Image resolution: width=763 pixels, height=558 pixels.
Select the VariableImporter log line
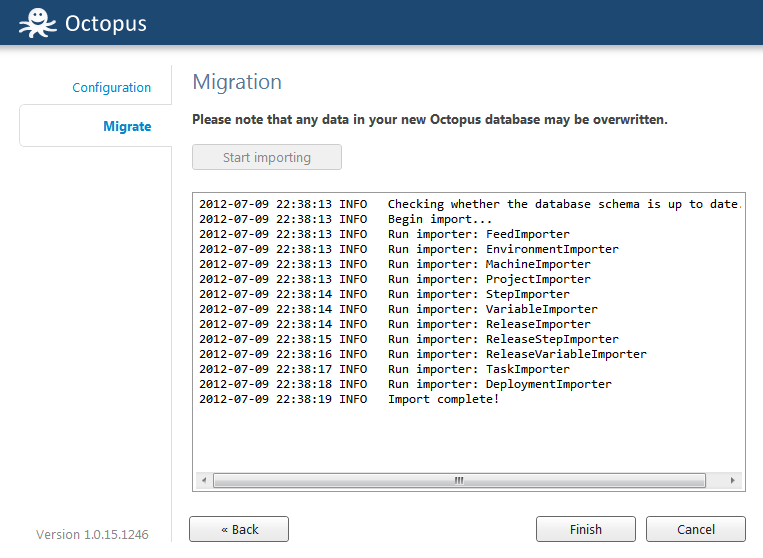click(398, 309)
